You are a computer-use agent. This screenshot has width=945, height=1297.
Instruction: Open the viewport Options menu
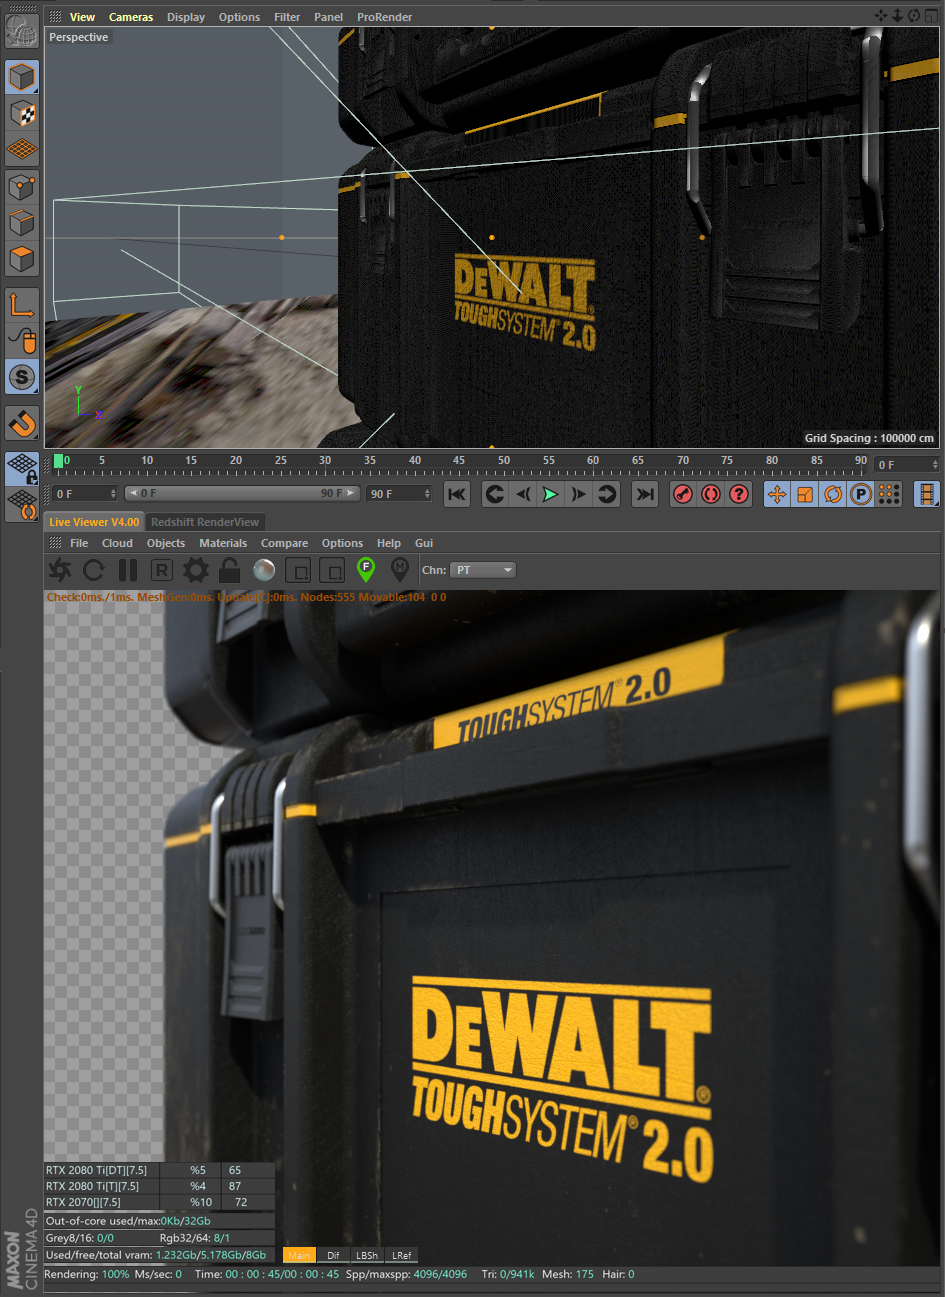pos(239,17)
